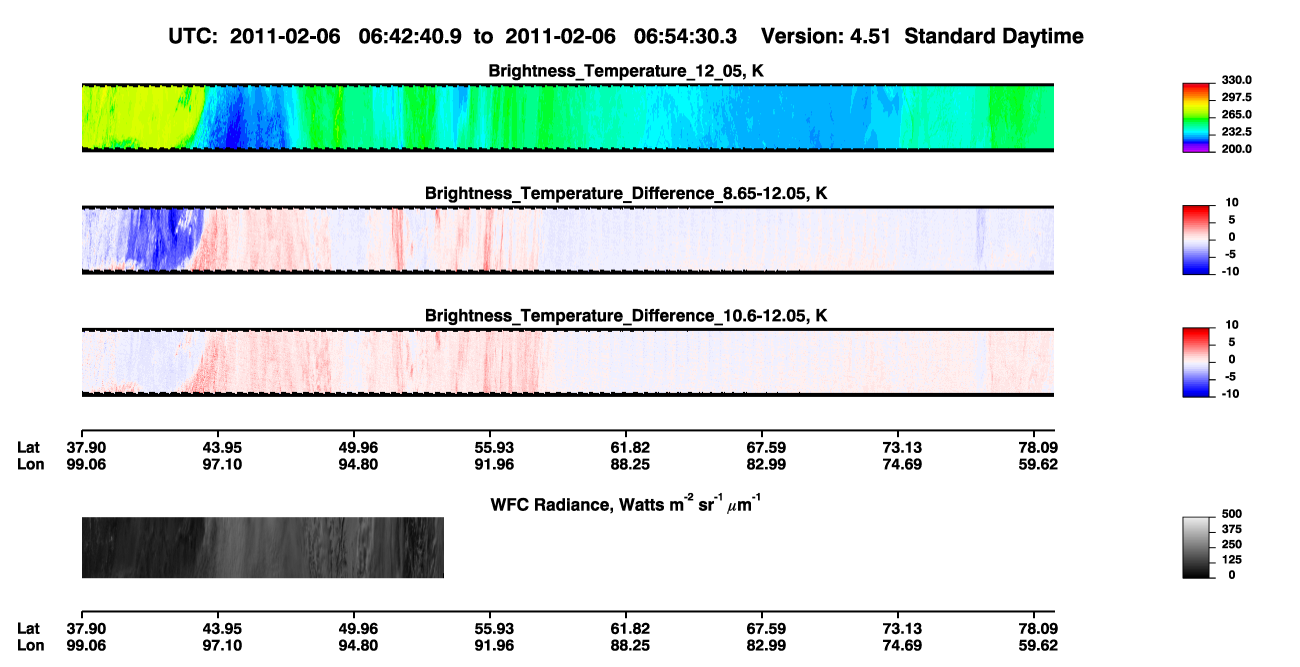This screenshot has width=1300, height=667.
Task: Select the title "Brightness_Temperature_12_05, K"
Action: click(627, 72)
